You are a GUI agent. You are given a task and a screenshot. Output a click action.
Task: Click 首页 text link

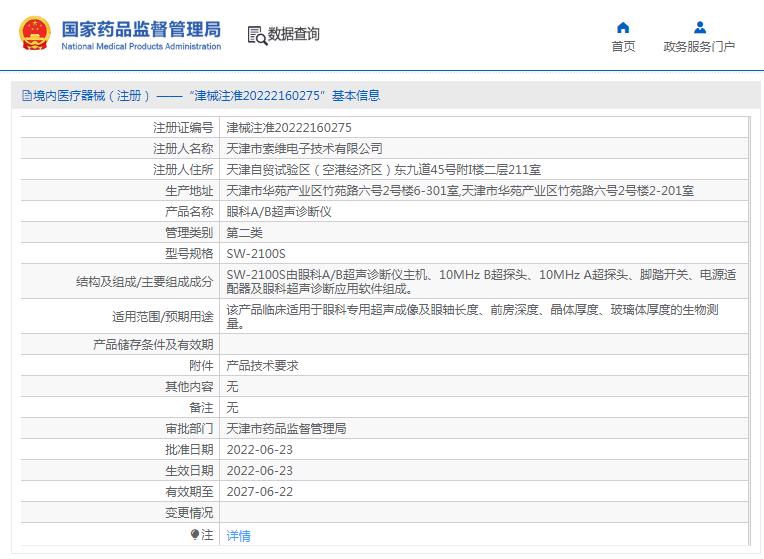pyautogui.click(x=623, y=46)
